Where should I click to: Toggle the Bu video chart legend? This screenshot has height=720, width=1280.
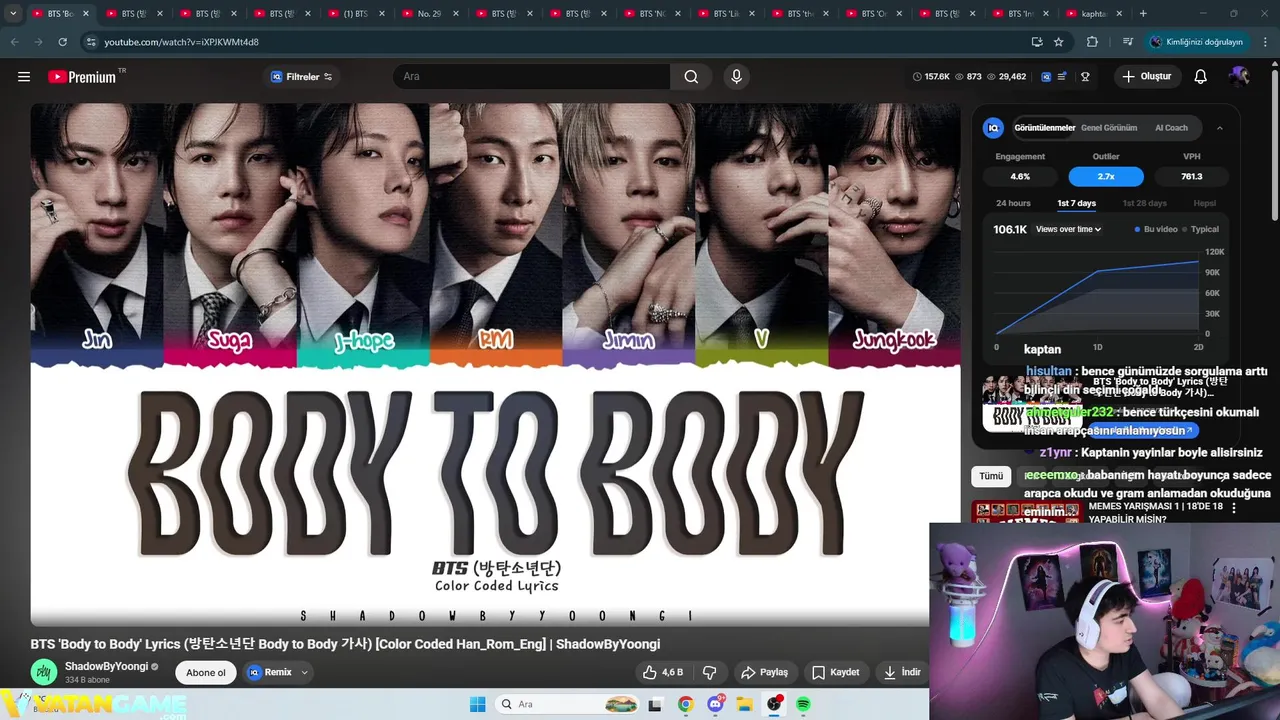(1156, 229)
